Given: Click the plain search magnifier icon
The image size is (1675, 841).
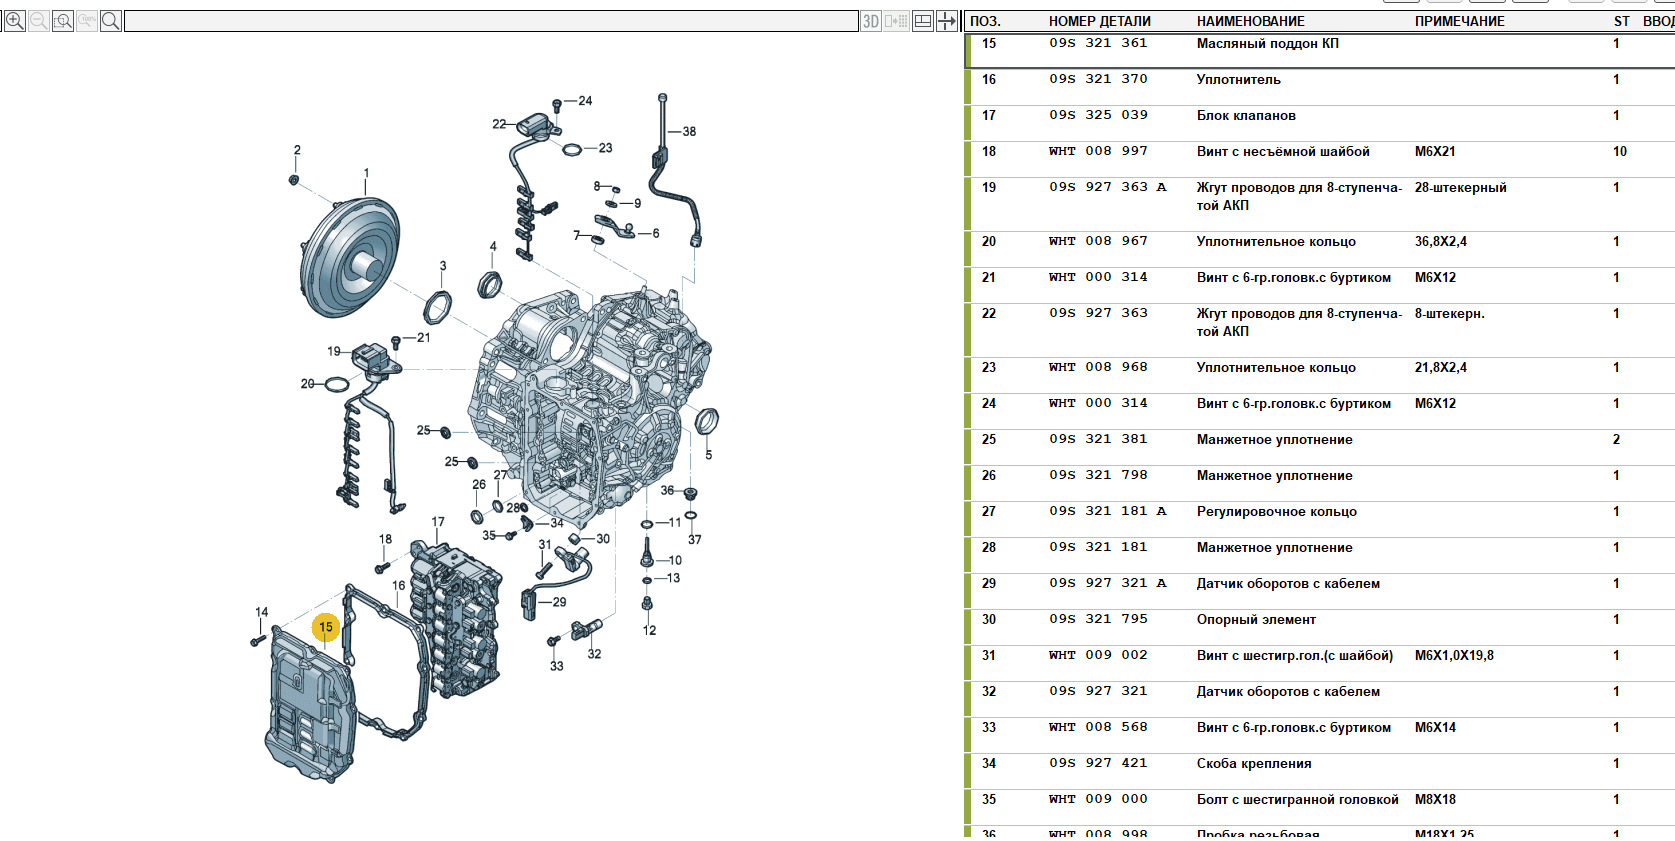Looking at the screenshot, I should click(111, 21).
